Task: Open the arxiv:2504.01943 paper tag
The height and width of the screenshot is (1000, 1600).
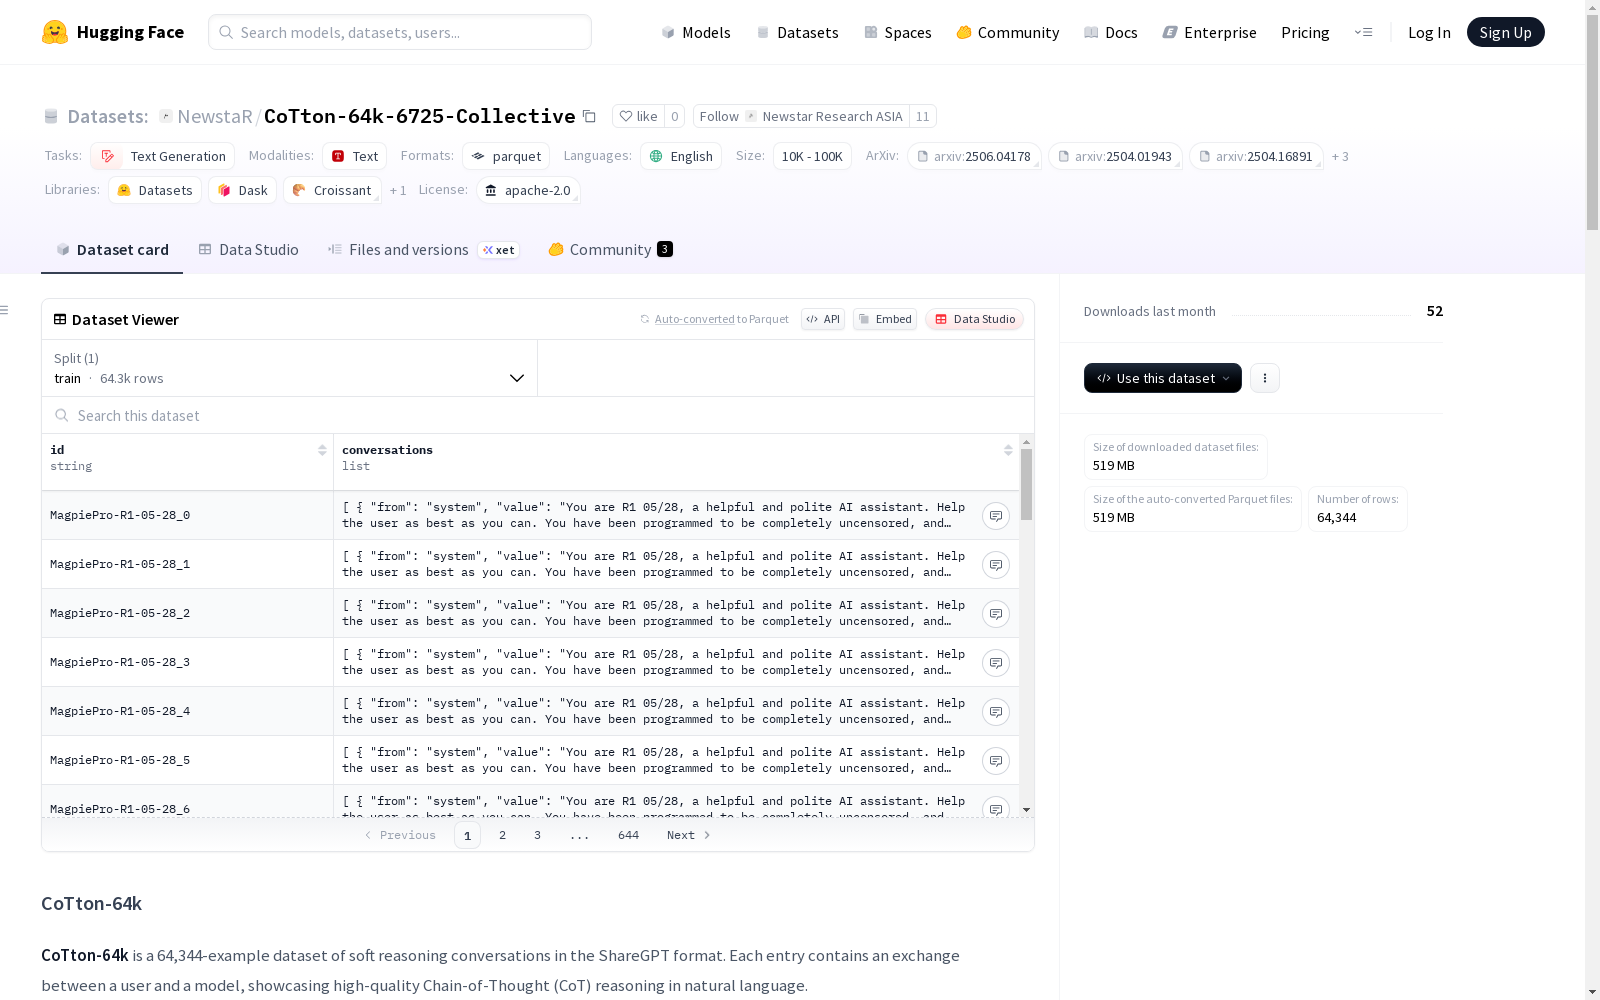Action: point(1115,156)
